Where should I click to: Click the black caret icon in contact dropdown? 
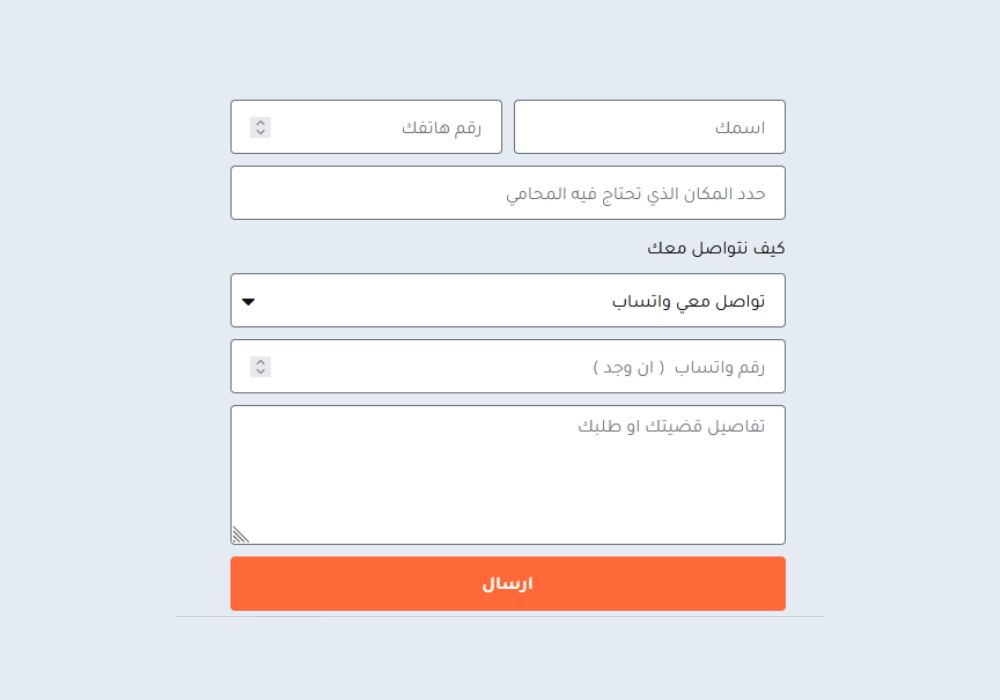tap(249, 300)
